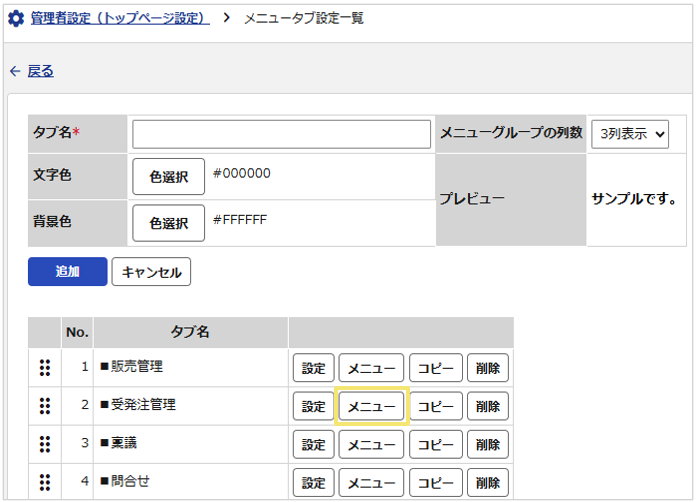Viewport: 697px width, 502px height.
Task: Click 削除 for 問合せ tab
Action: click(x=488, y=482)
